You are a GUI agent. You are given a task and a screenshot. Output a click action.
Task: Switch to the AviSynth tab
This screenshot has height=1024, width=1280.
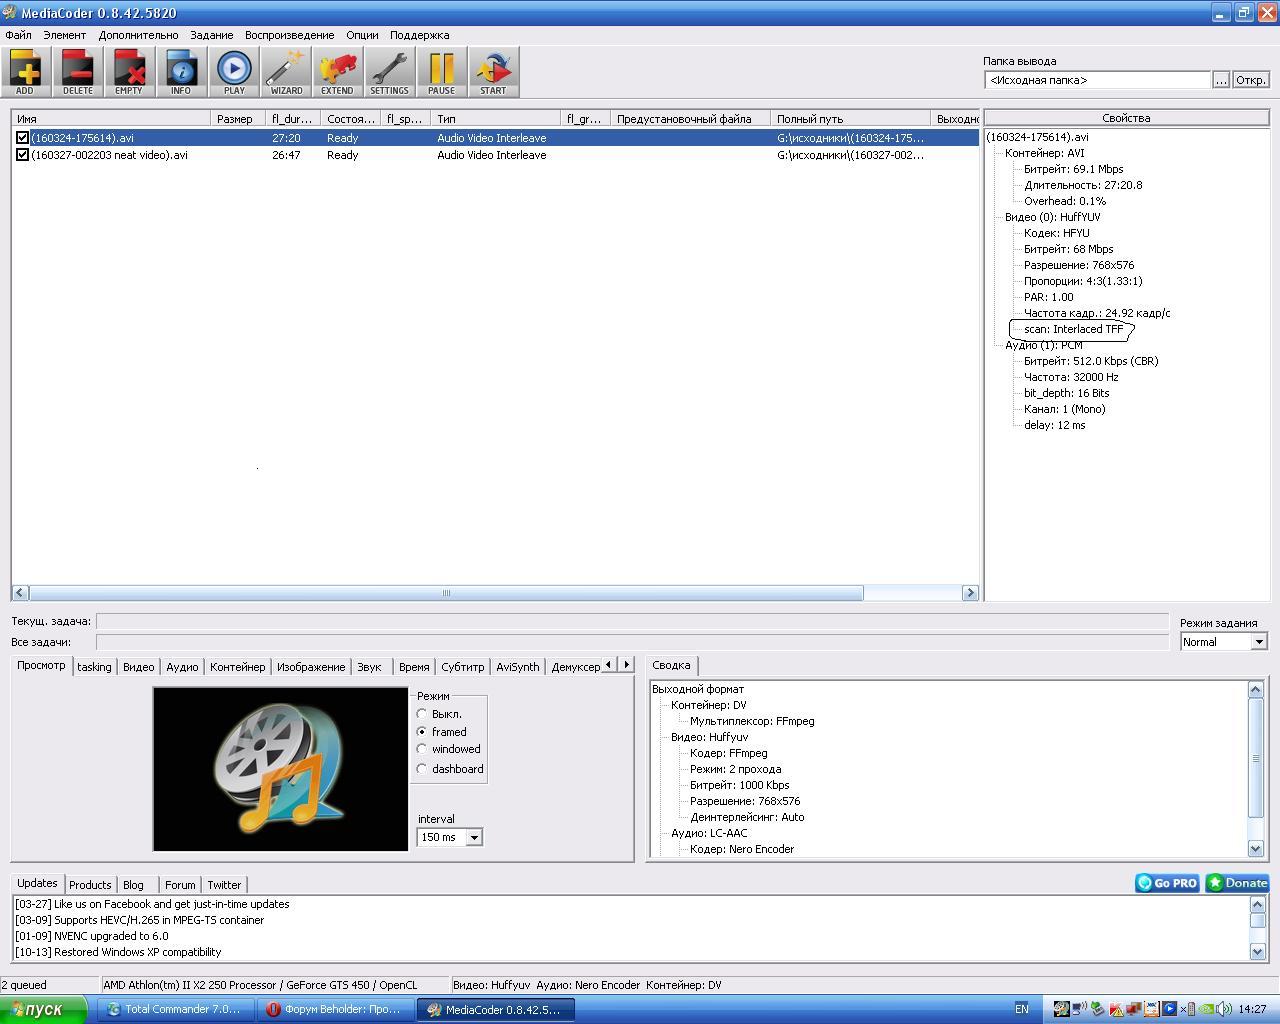517,667
